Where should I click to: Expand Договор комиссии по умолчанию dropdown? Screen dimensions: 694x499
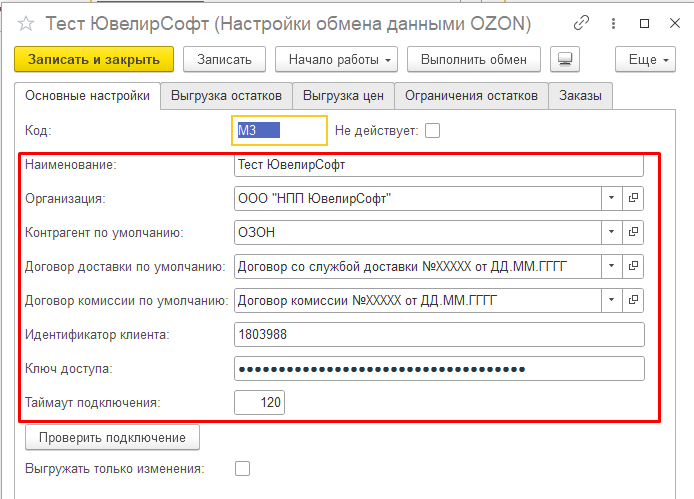click(612, 300)
